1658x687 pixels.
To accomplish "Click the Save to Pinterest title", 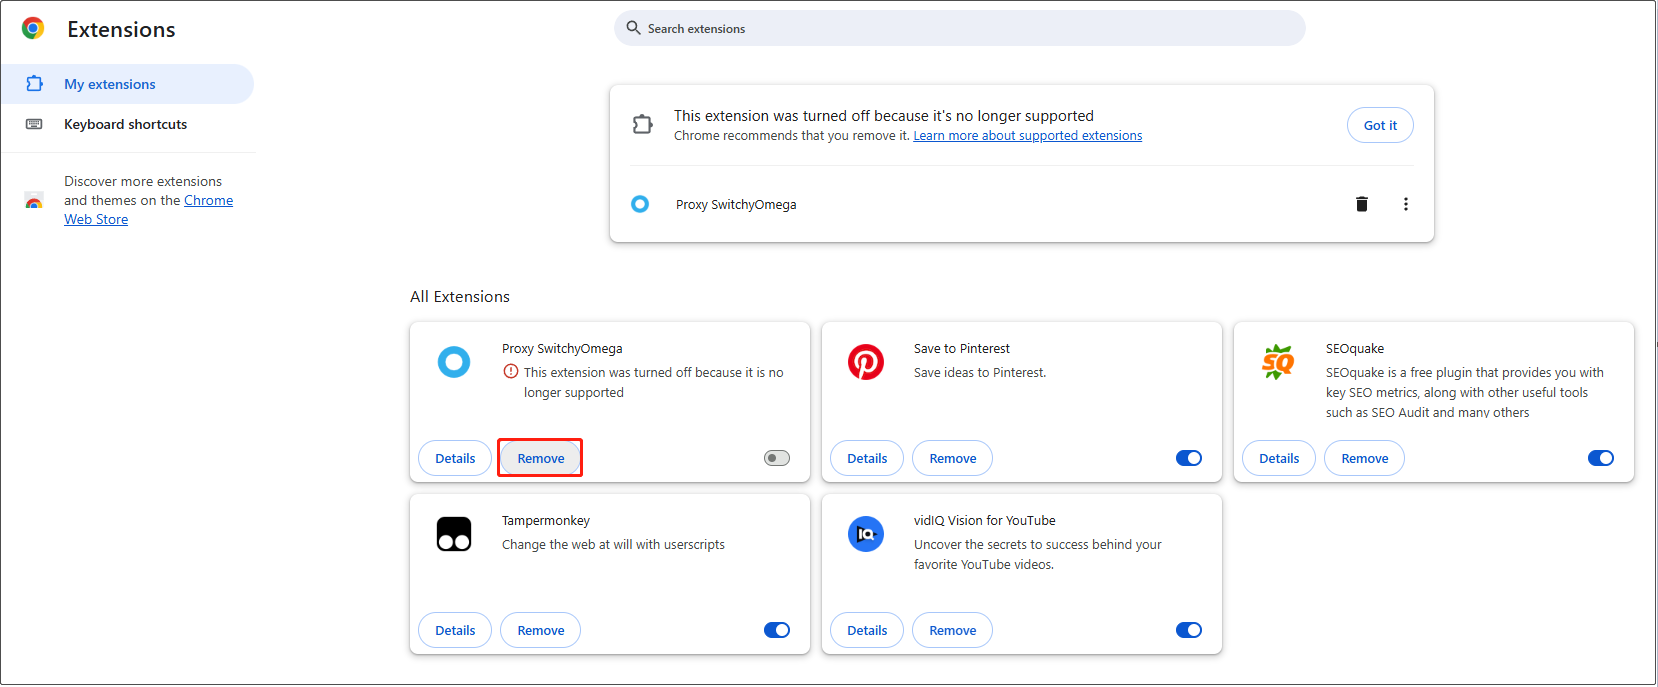I will 962,348.
